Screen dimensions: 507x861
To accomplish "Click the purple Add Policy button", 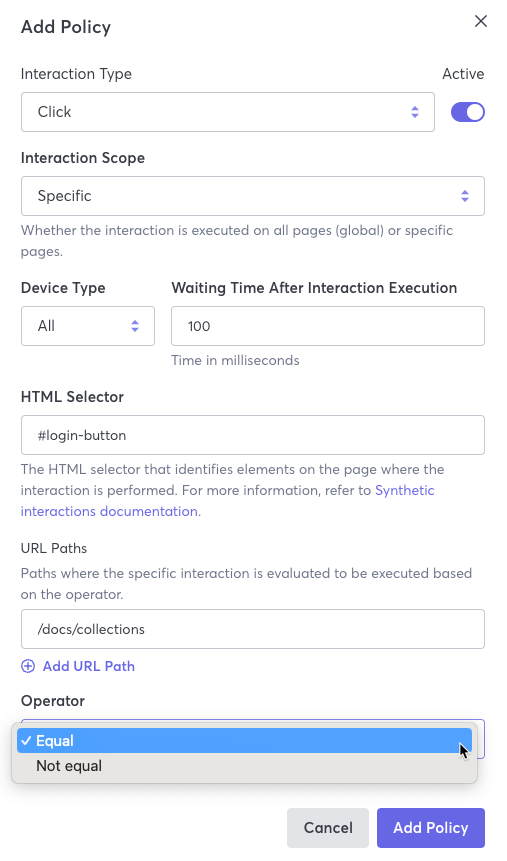I will 431,828.
